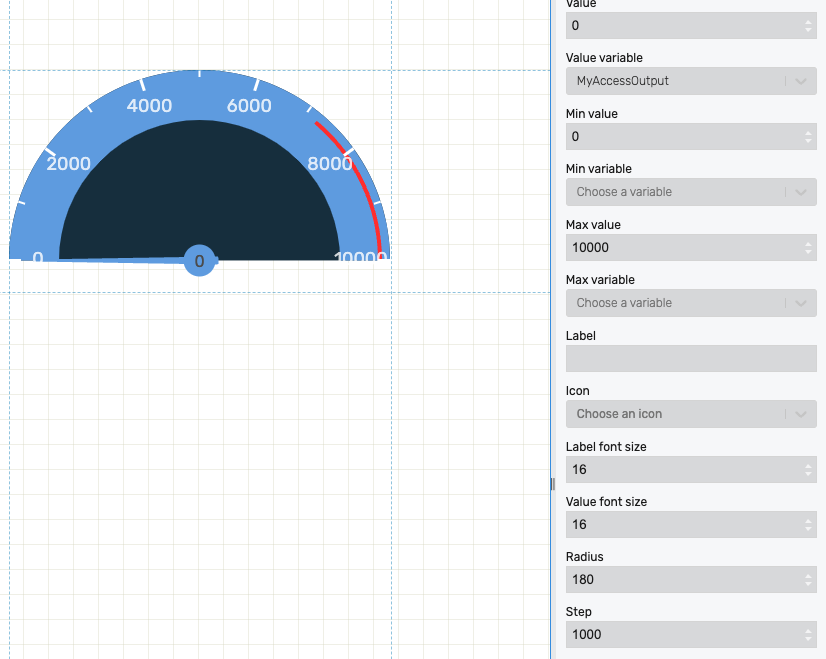
Task: Select the Label font size field
Action: pos(680,469)
